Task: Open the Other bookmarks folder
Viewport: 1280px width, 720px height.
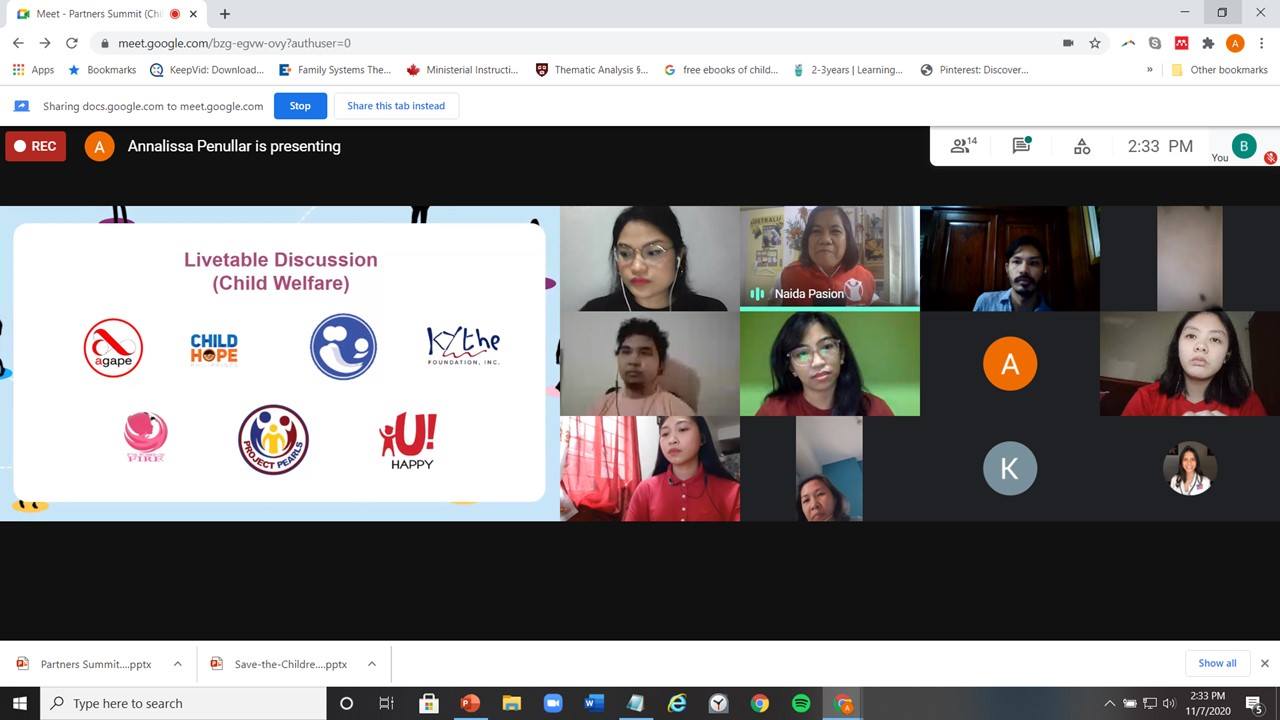Action: tap(1219, 70)
